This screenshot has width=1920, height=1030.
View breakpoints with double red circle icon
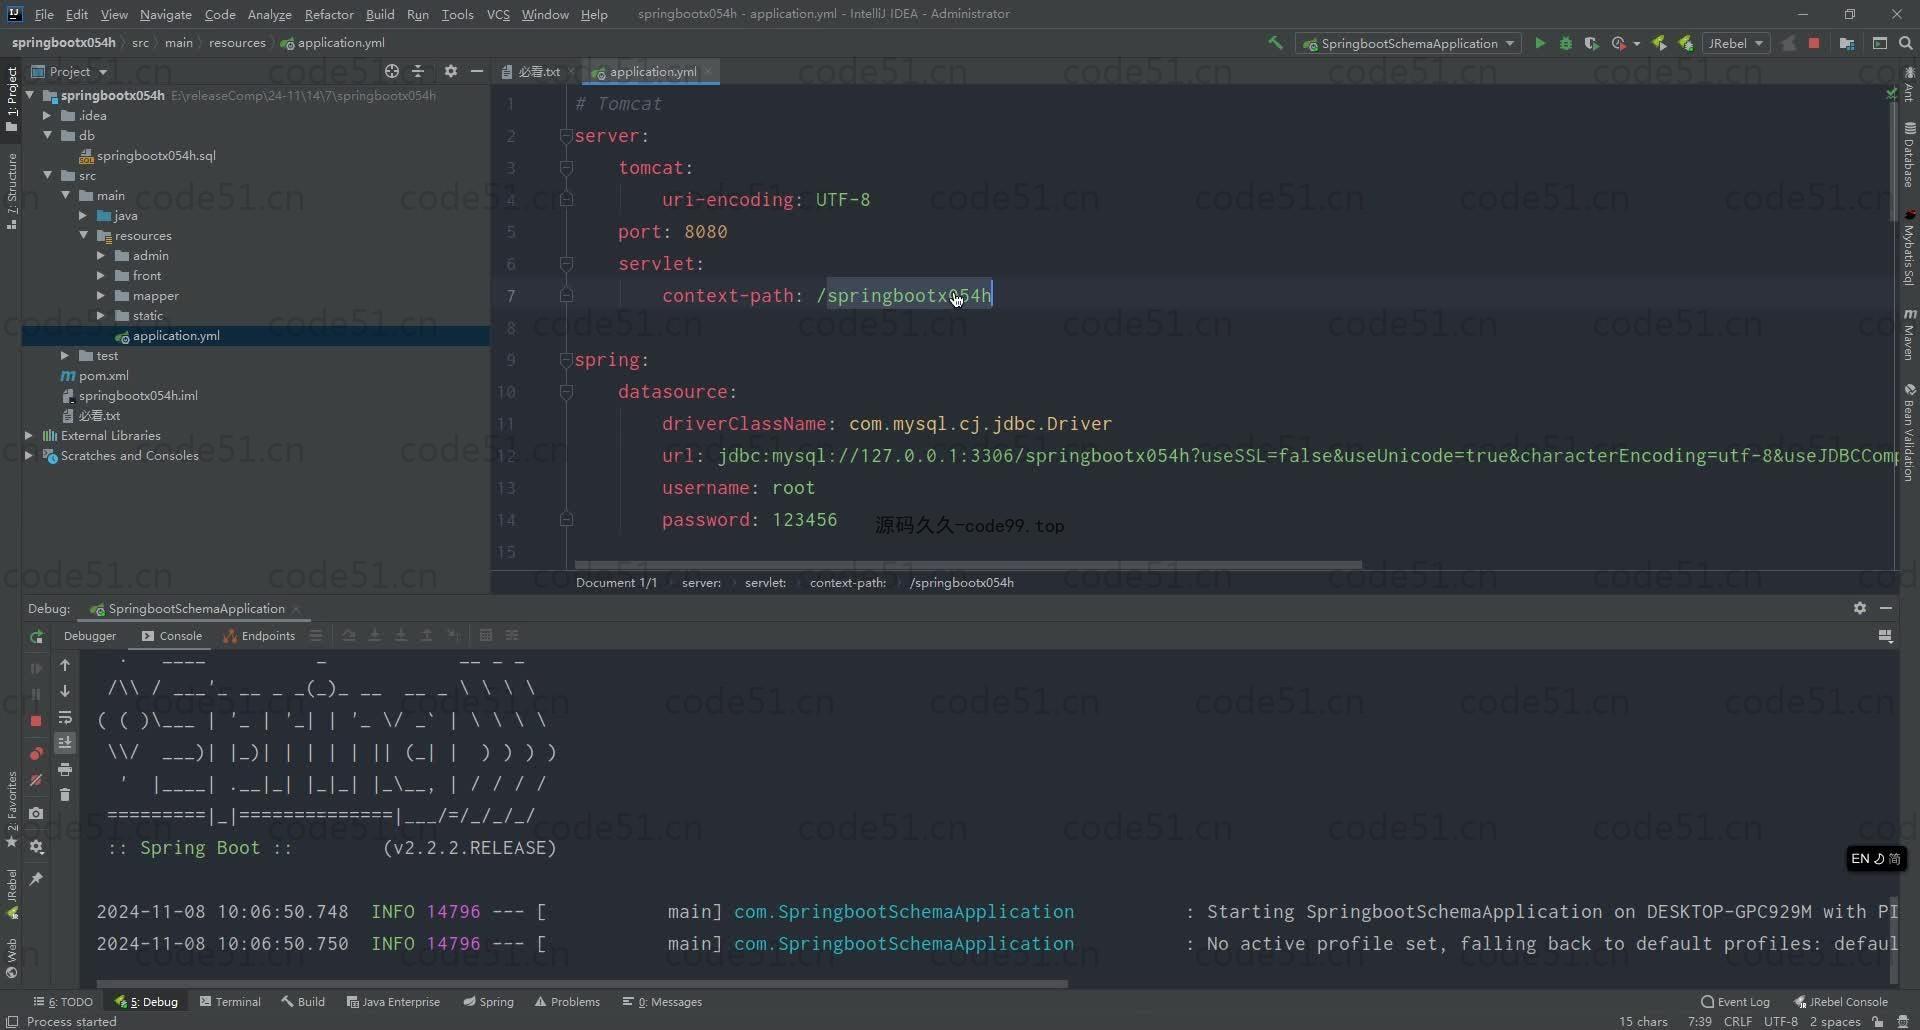[x=36, y=753]
